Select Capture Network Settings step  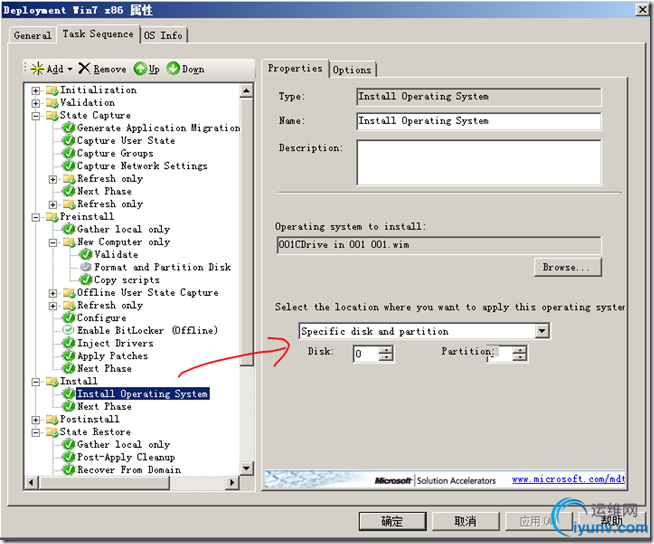tap(142, 166)
